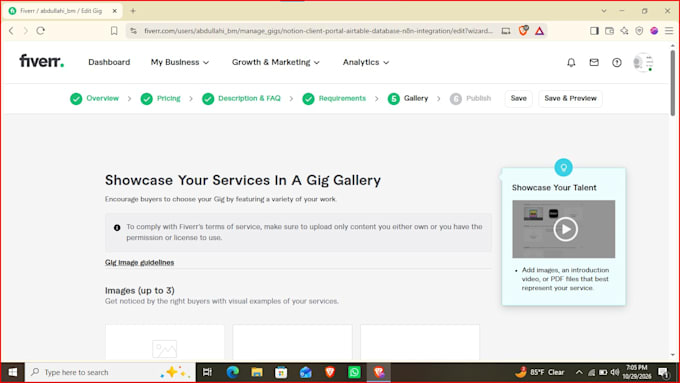Go to the Dashboard menu item
This screenshot has width=680, height=383.
click(x=109, y=62)
